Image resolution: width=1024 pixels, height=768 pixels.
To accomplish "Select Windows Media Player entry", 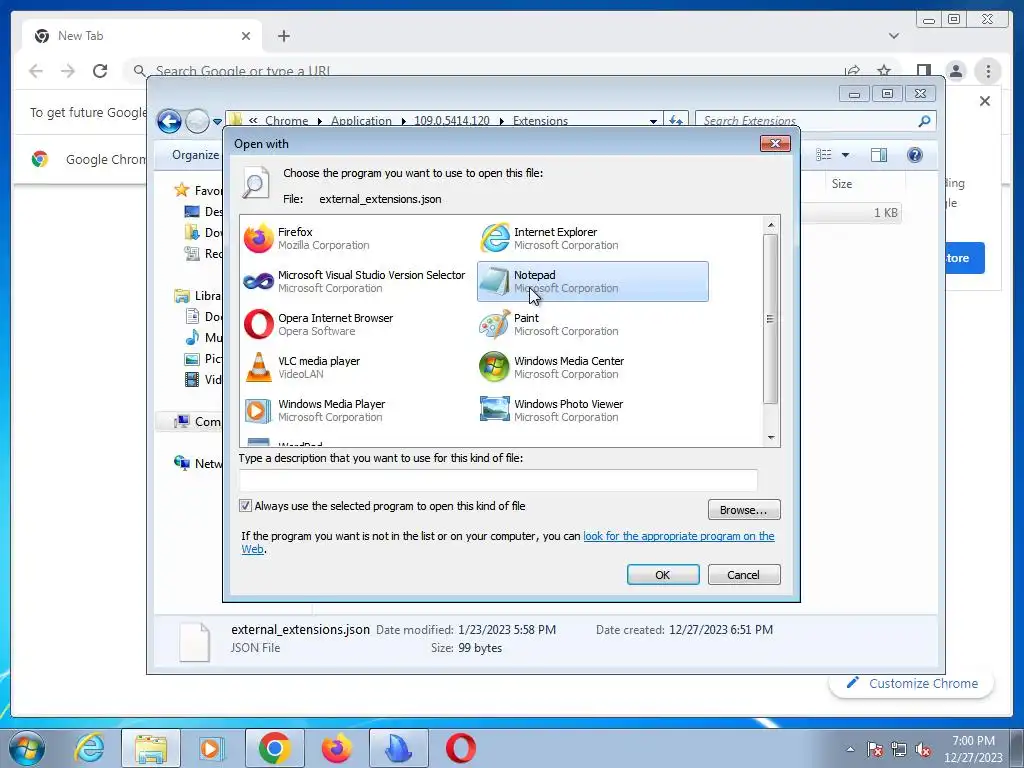I will point(356,411).
